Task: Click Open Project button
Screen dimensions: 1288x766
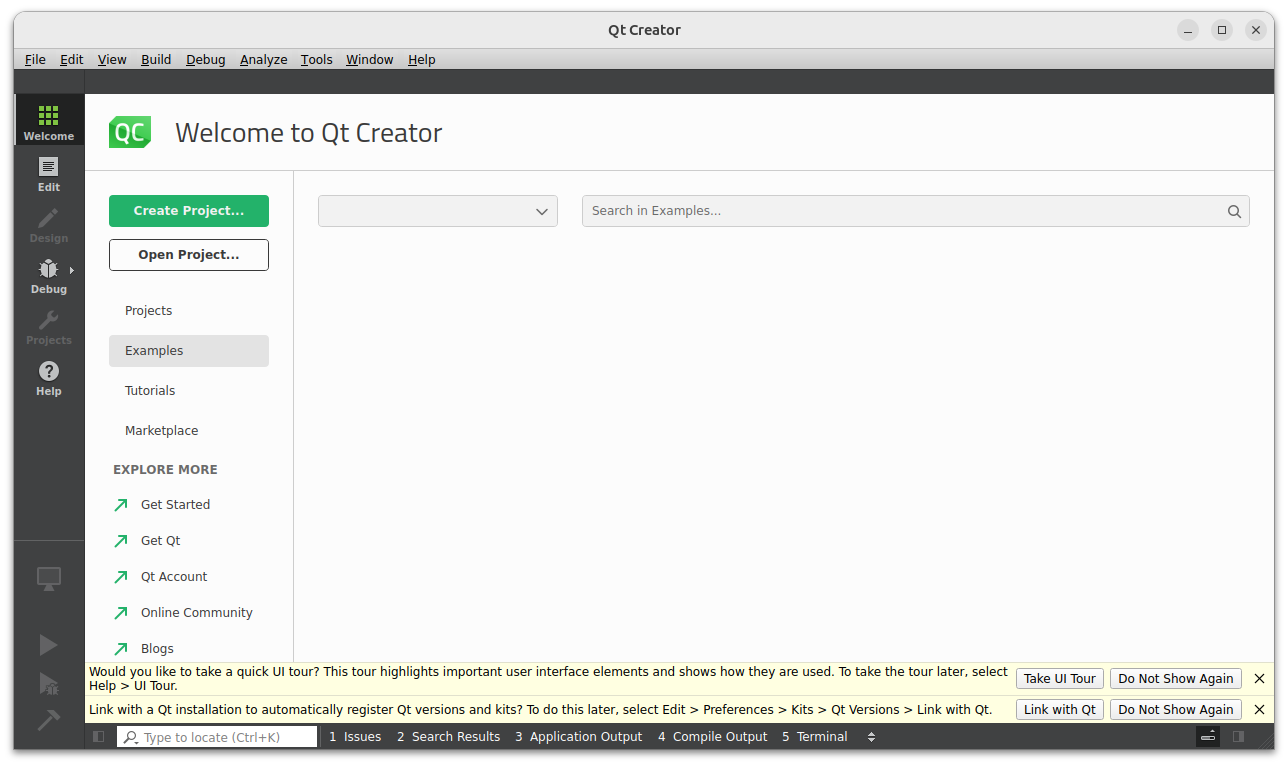Action: click(x=189, y=255)
